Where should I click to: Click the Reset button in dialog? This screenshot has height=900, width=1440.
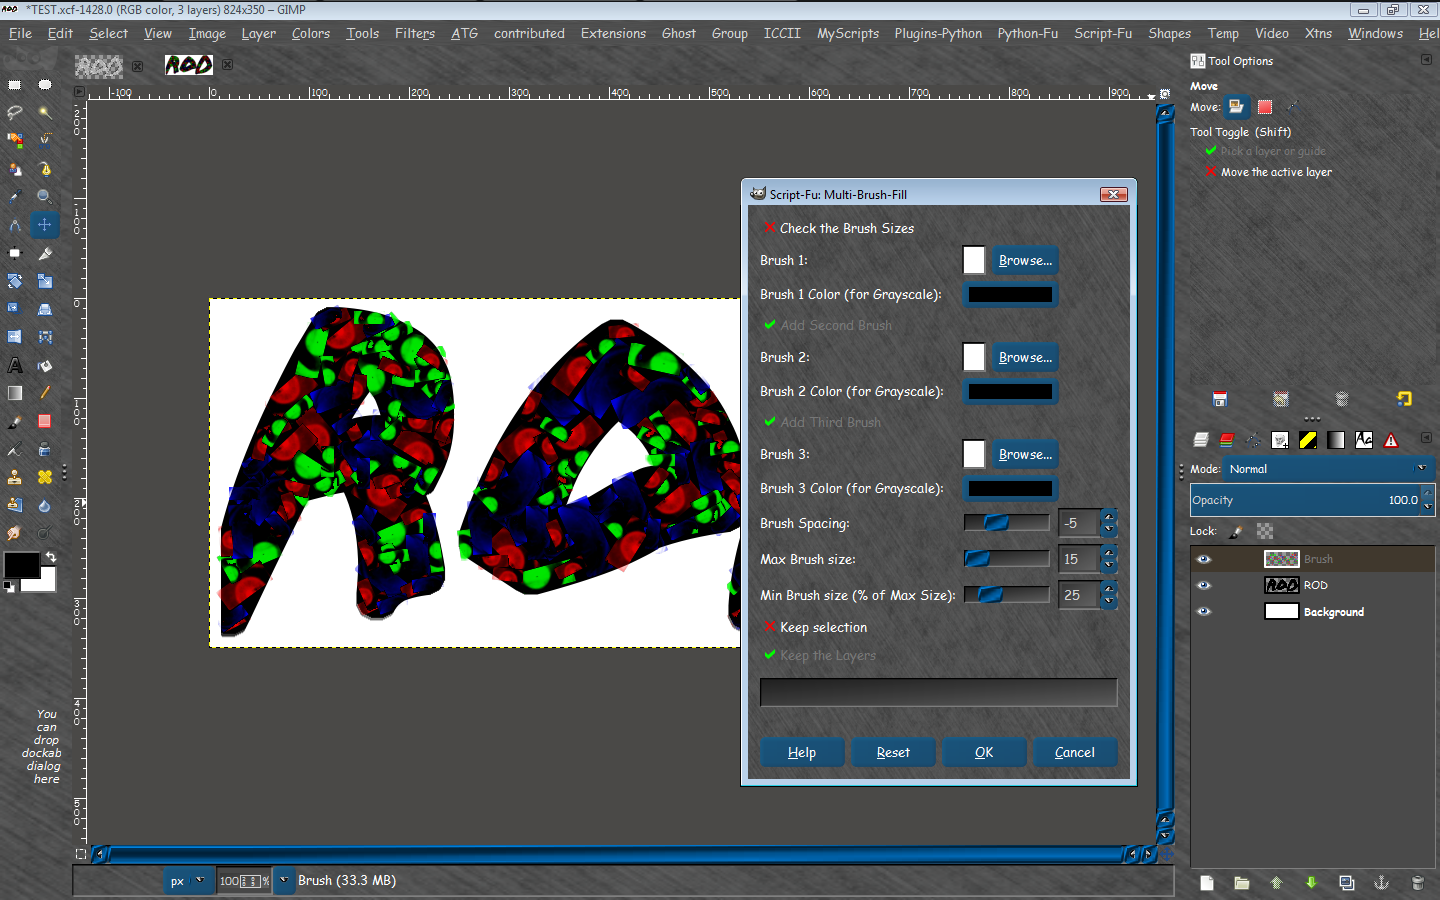[893, 752]
